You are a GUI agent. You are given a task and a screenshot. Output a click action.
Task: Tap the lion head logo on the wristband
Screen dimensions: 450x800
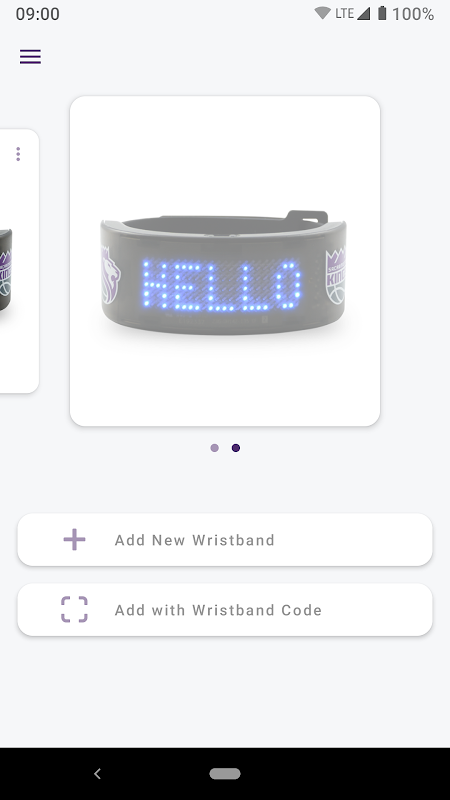tap(111, 276)
